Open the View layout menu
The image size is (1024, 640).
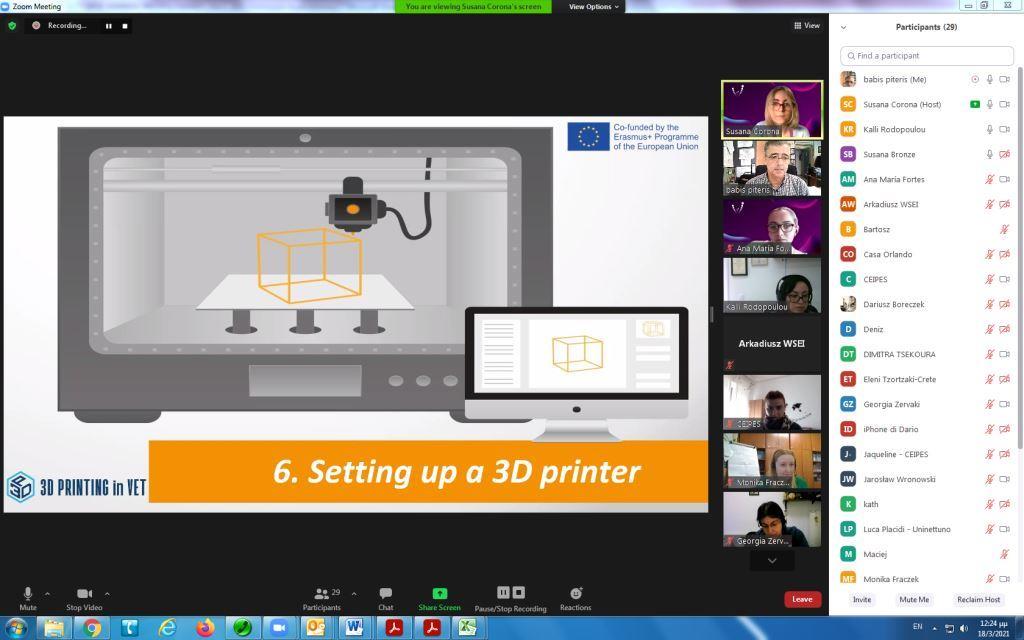click(x=807, y=26)
